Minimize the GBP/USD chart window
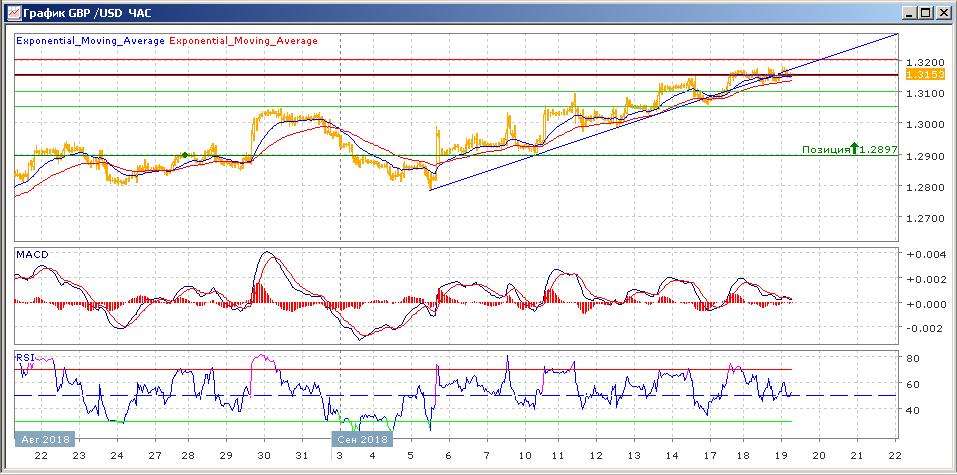This screenshot has width=957, height=475. (x=907, y=12)
